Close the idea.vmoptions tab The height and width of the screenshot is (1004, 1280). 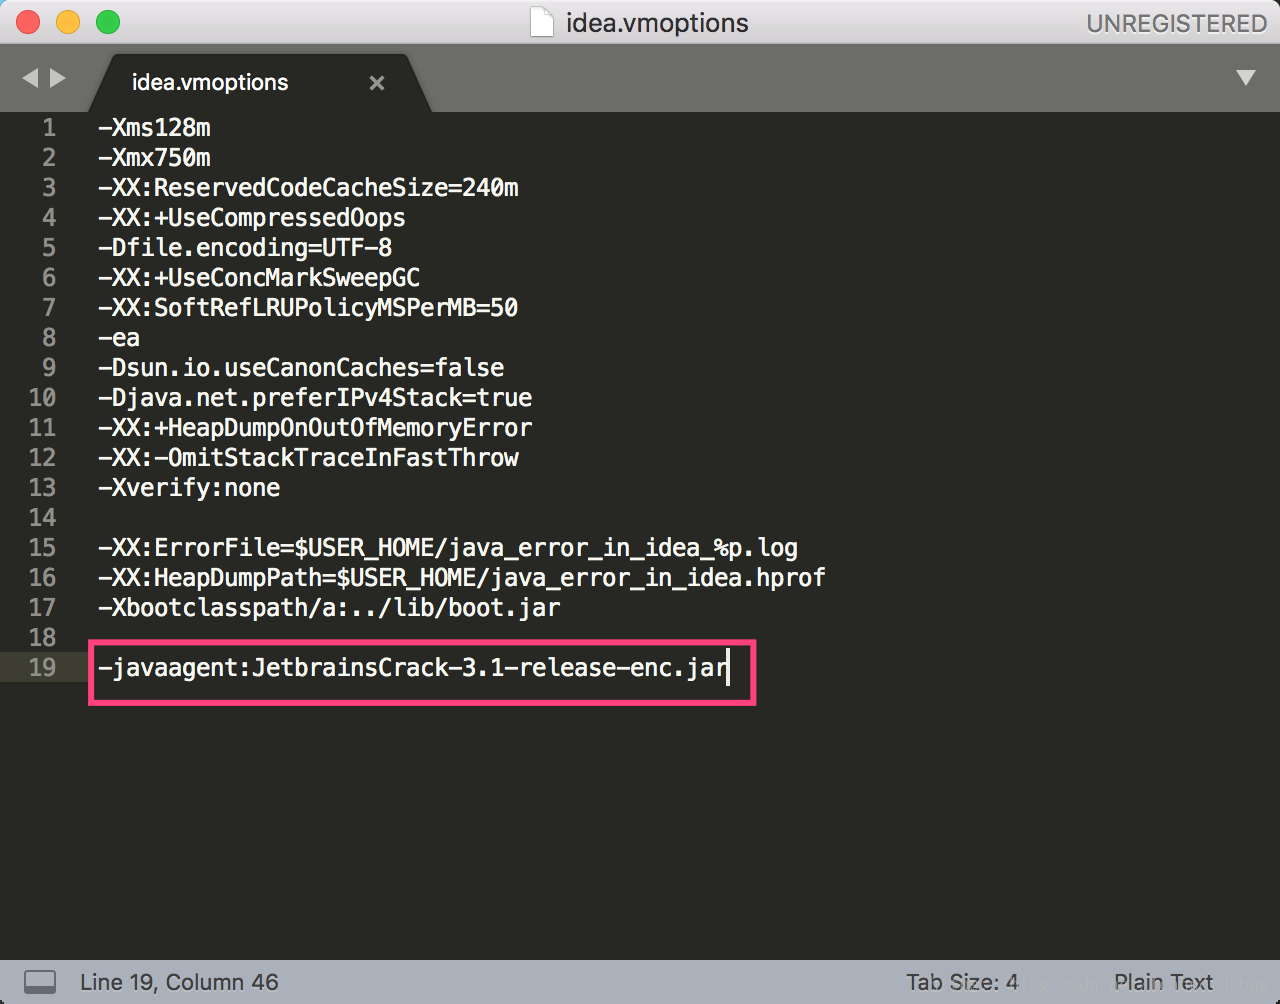point(377,83)
